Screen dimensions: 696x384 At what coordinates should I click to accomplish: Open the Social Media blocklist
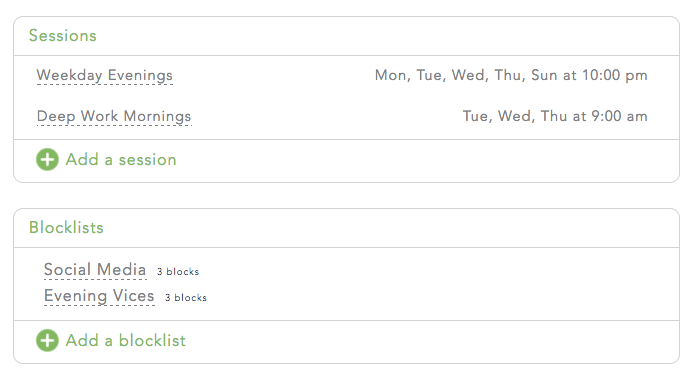click(95, 269)
